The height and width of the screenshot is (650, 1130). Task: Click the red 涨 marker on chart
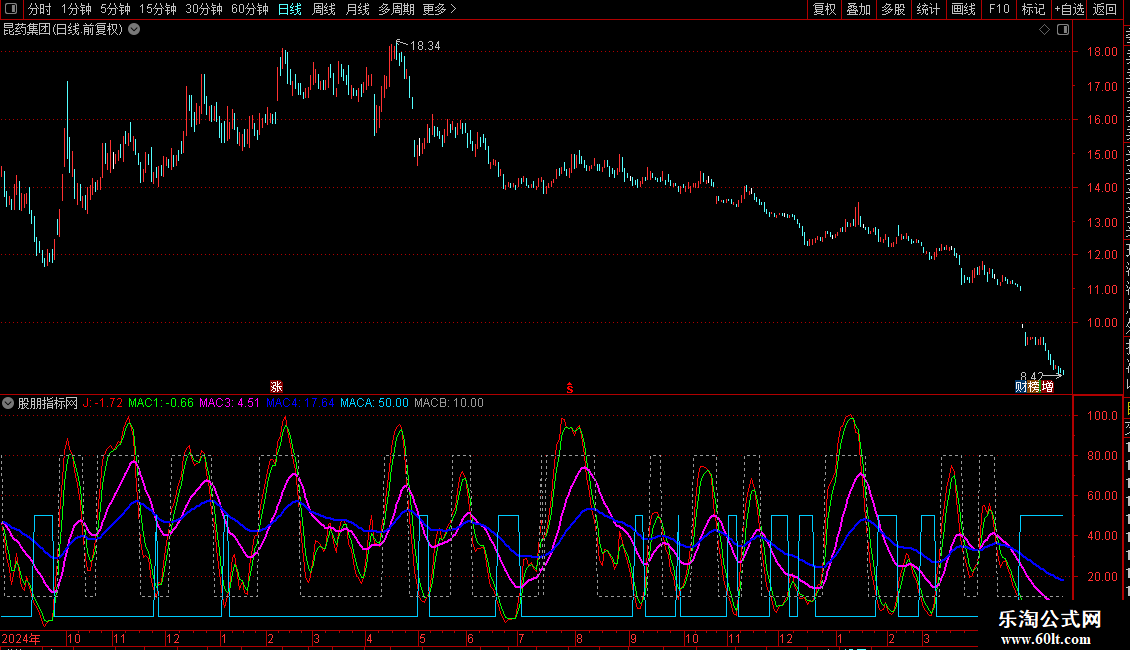[x=276, y=387]
